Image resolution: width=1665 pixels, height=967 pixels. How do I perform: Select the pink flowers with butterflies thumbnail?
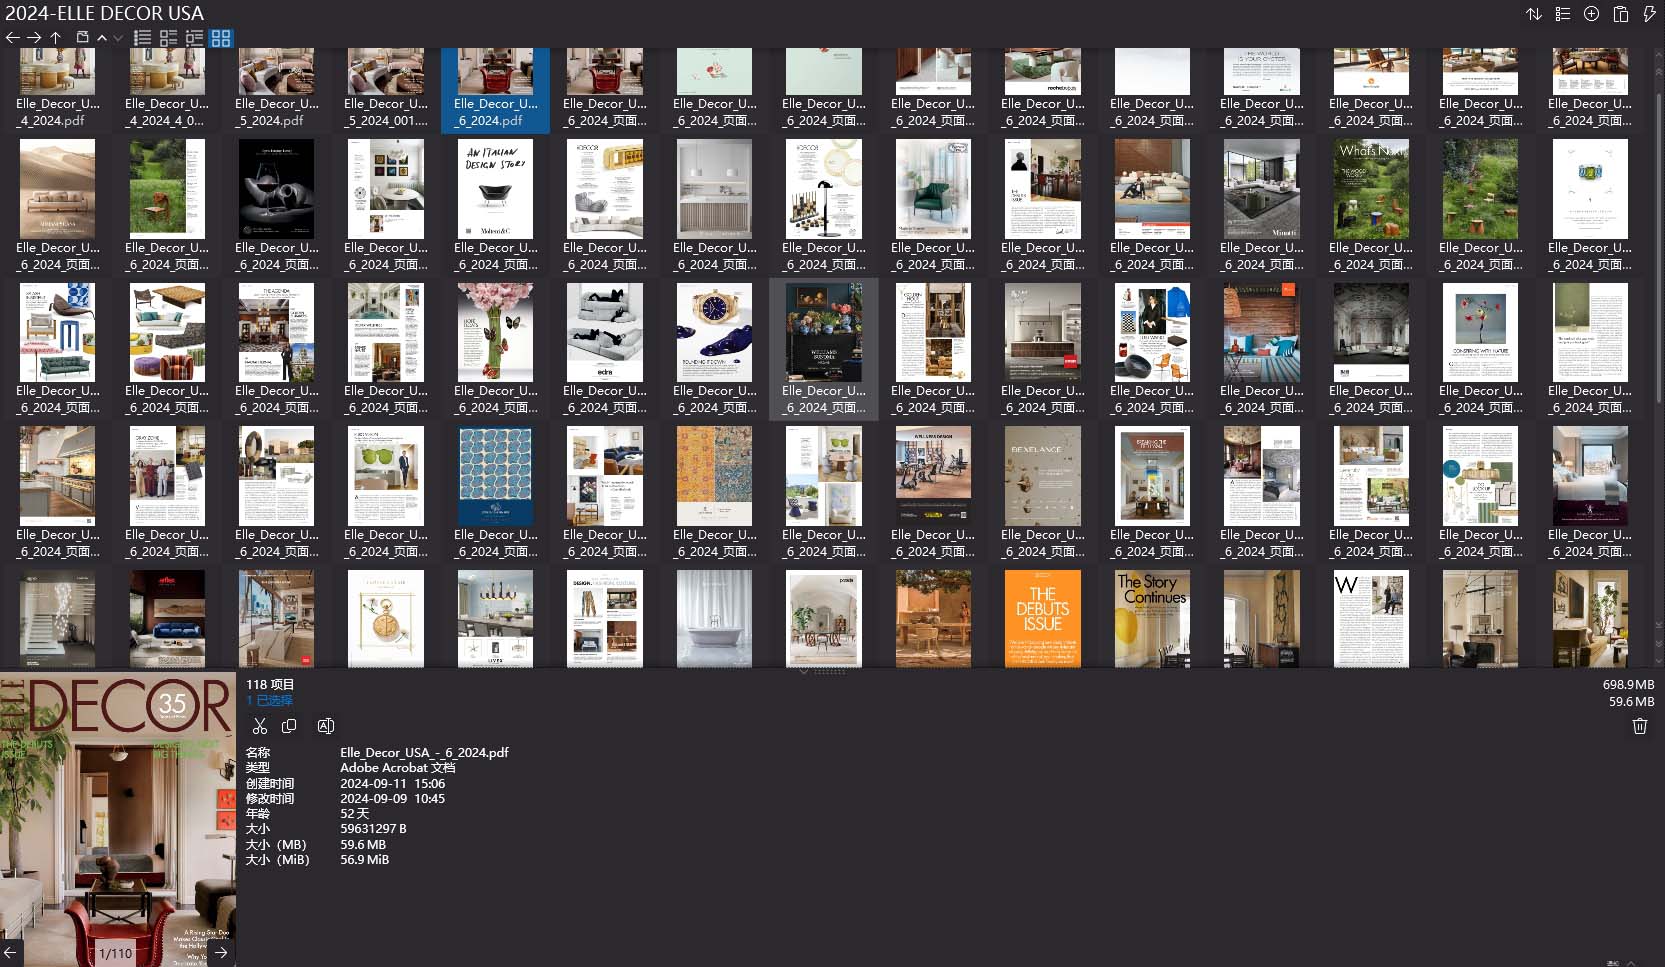(495, 332)
